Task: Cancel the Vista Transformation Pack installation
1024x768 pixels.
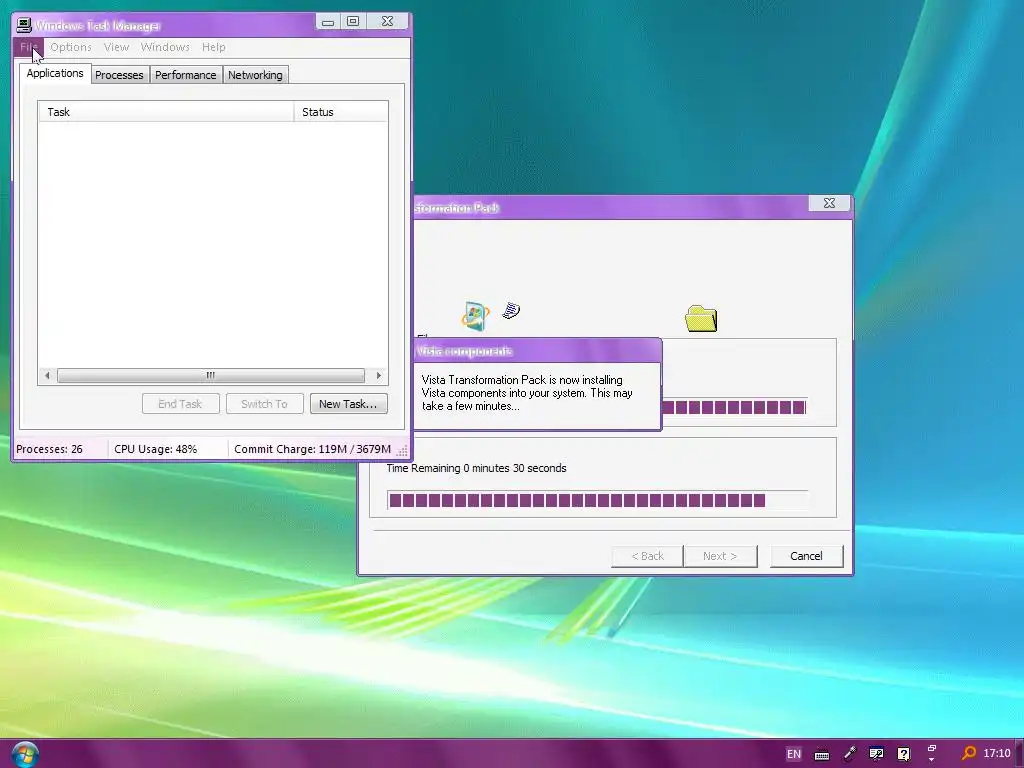Action: 807,556
